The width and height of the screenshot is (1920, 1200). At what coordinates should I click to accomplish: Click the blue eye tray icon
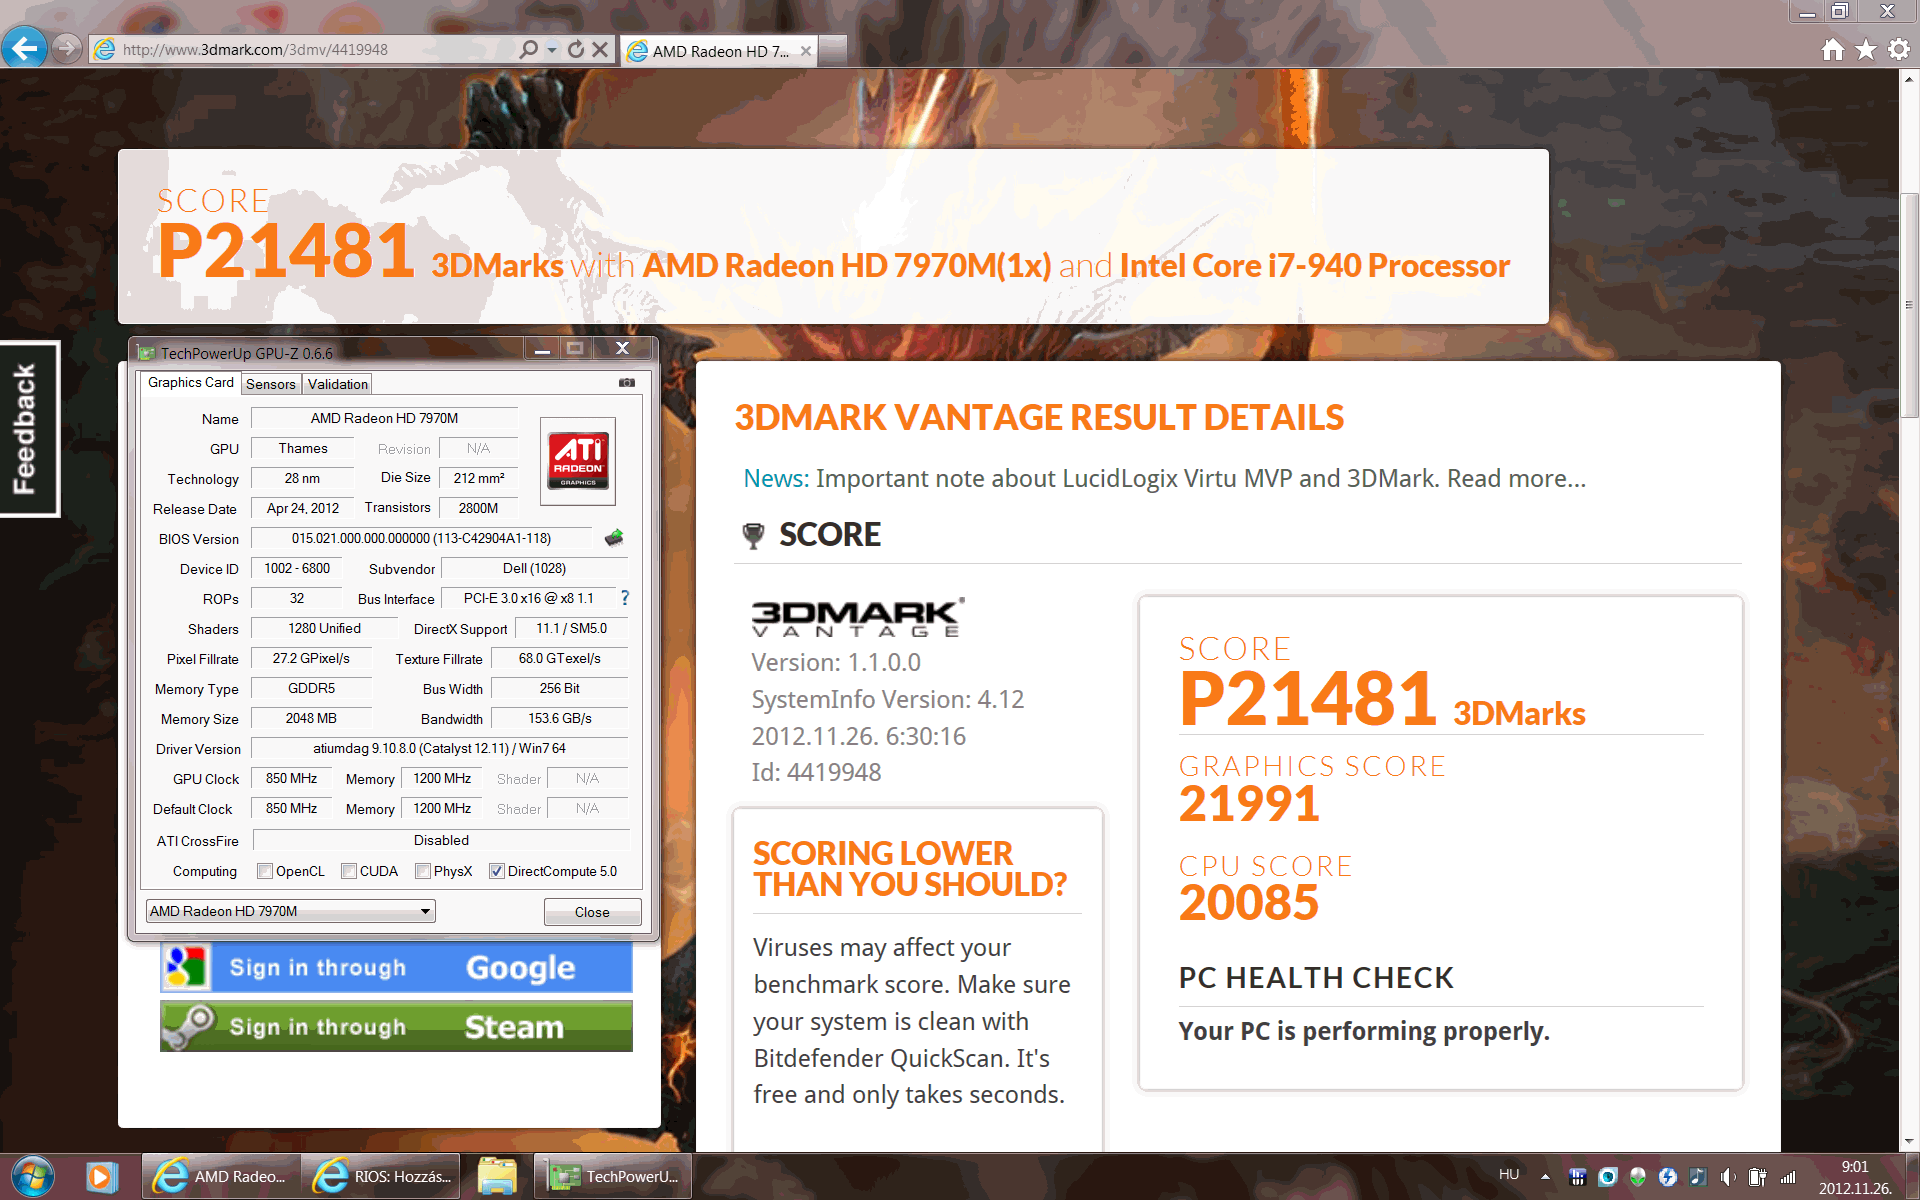pyautogui.click(x=1607, y=1177)
